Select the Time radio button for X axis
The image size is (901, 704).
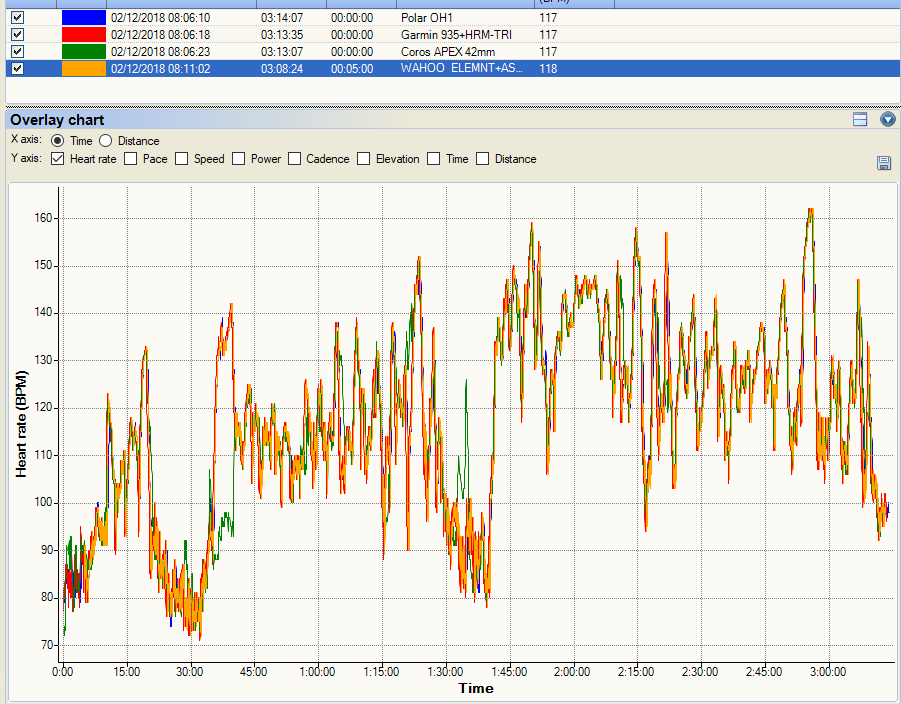tap(58, 141)
